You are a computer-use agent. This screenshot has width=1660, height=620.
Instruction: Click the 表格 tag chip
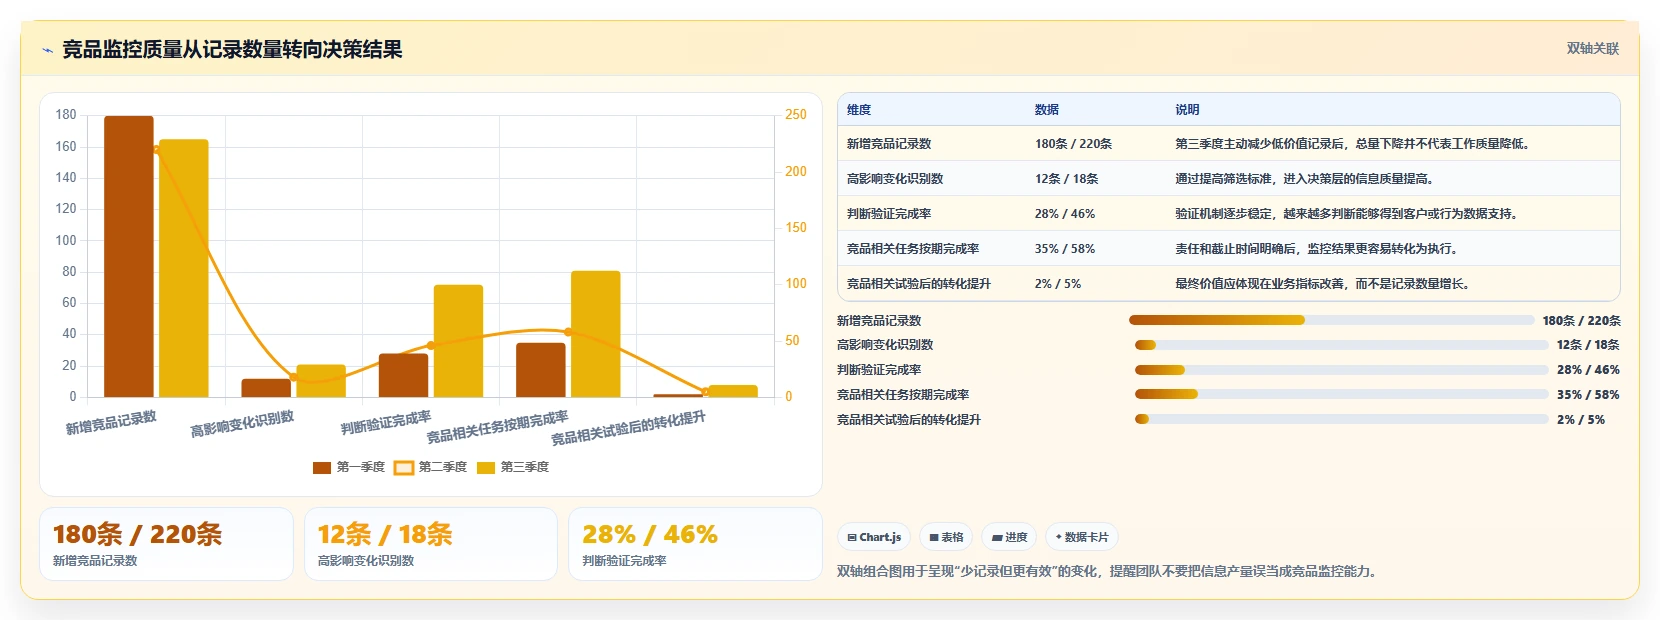pyautogui.click(x=946, y=537)
